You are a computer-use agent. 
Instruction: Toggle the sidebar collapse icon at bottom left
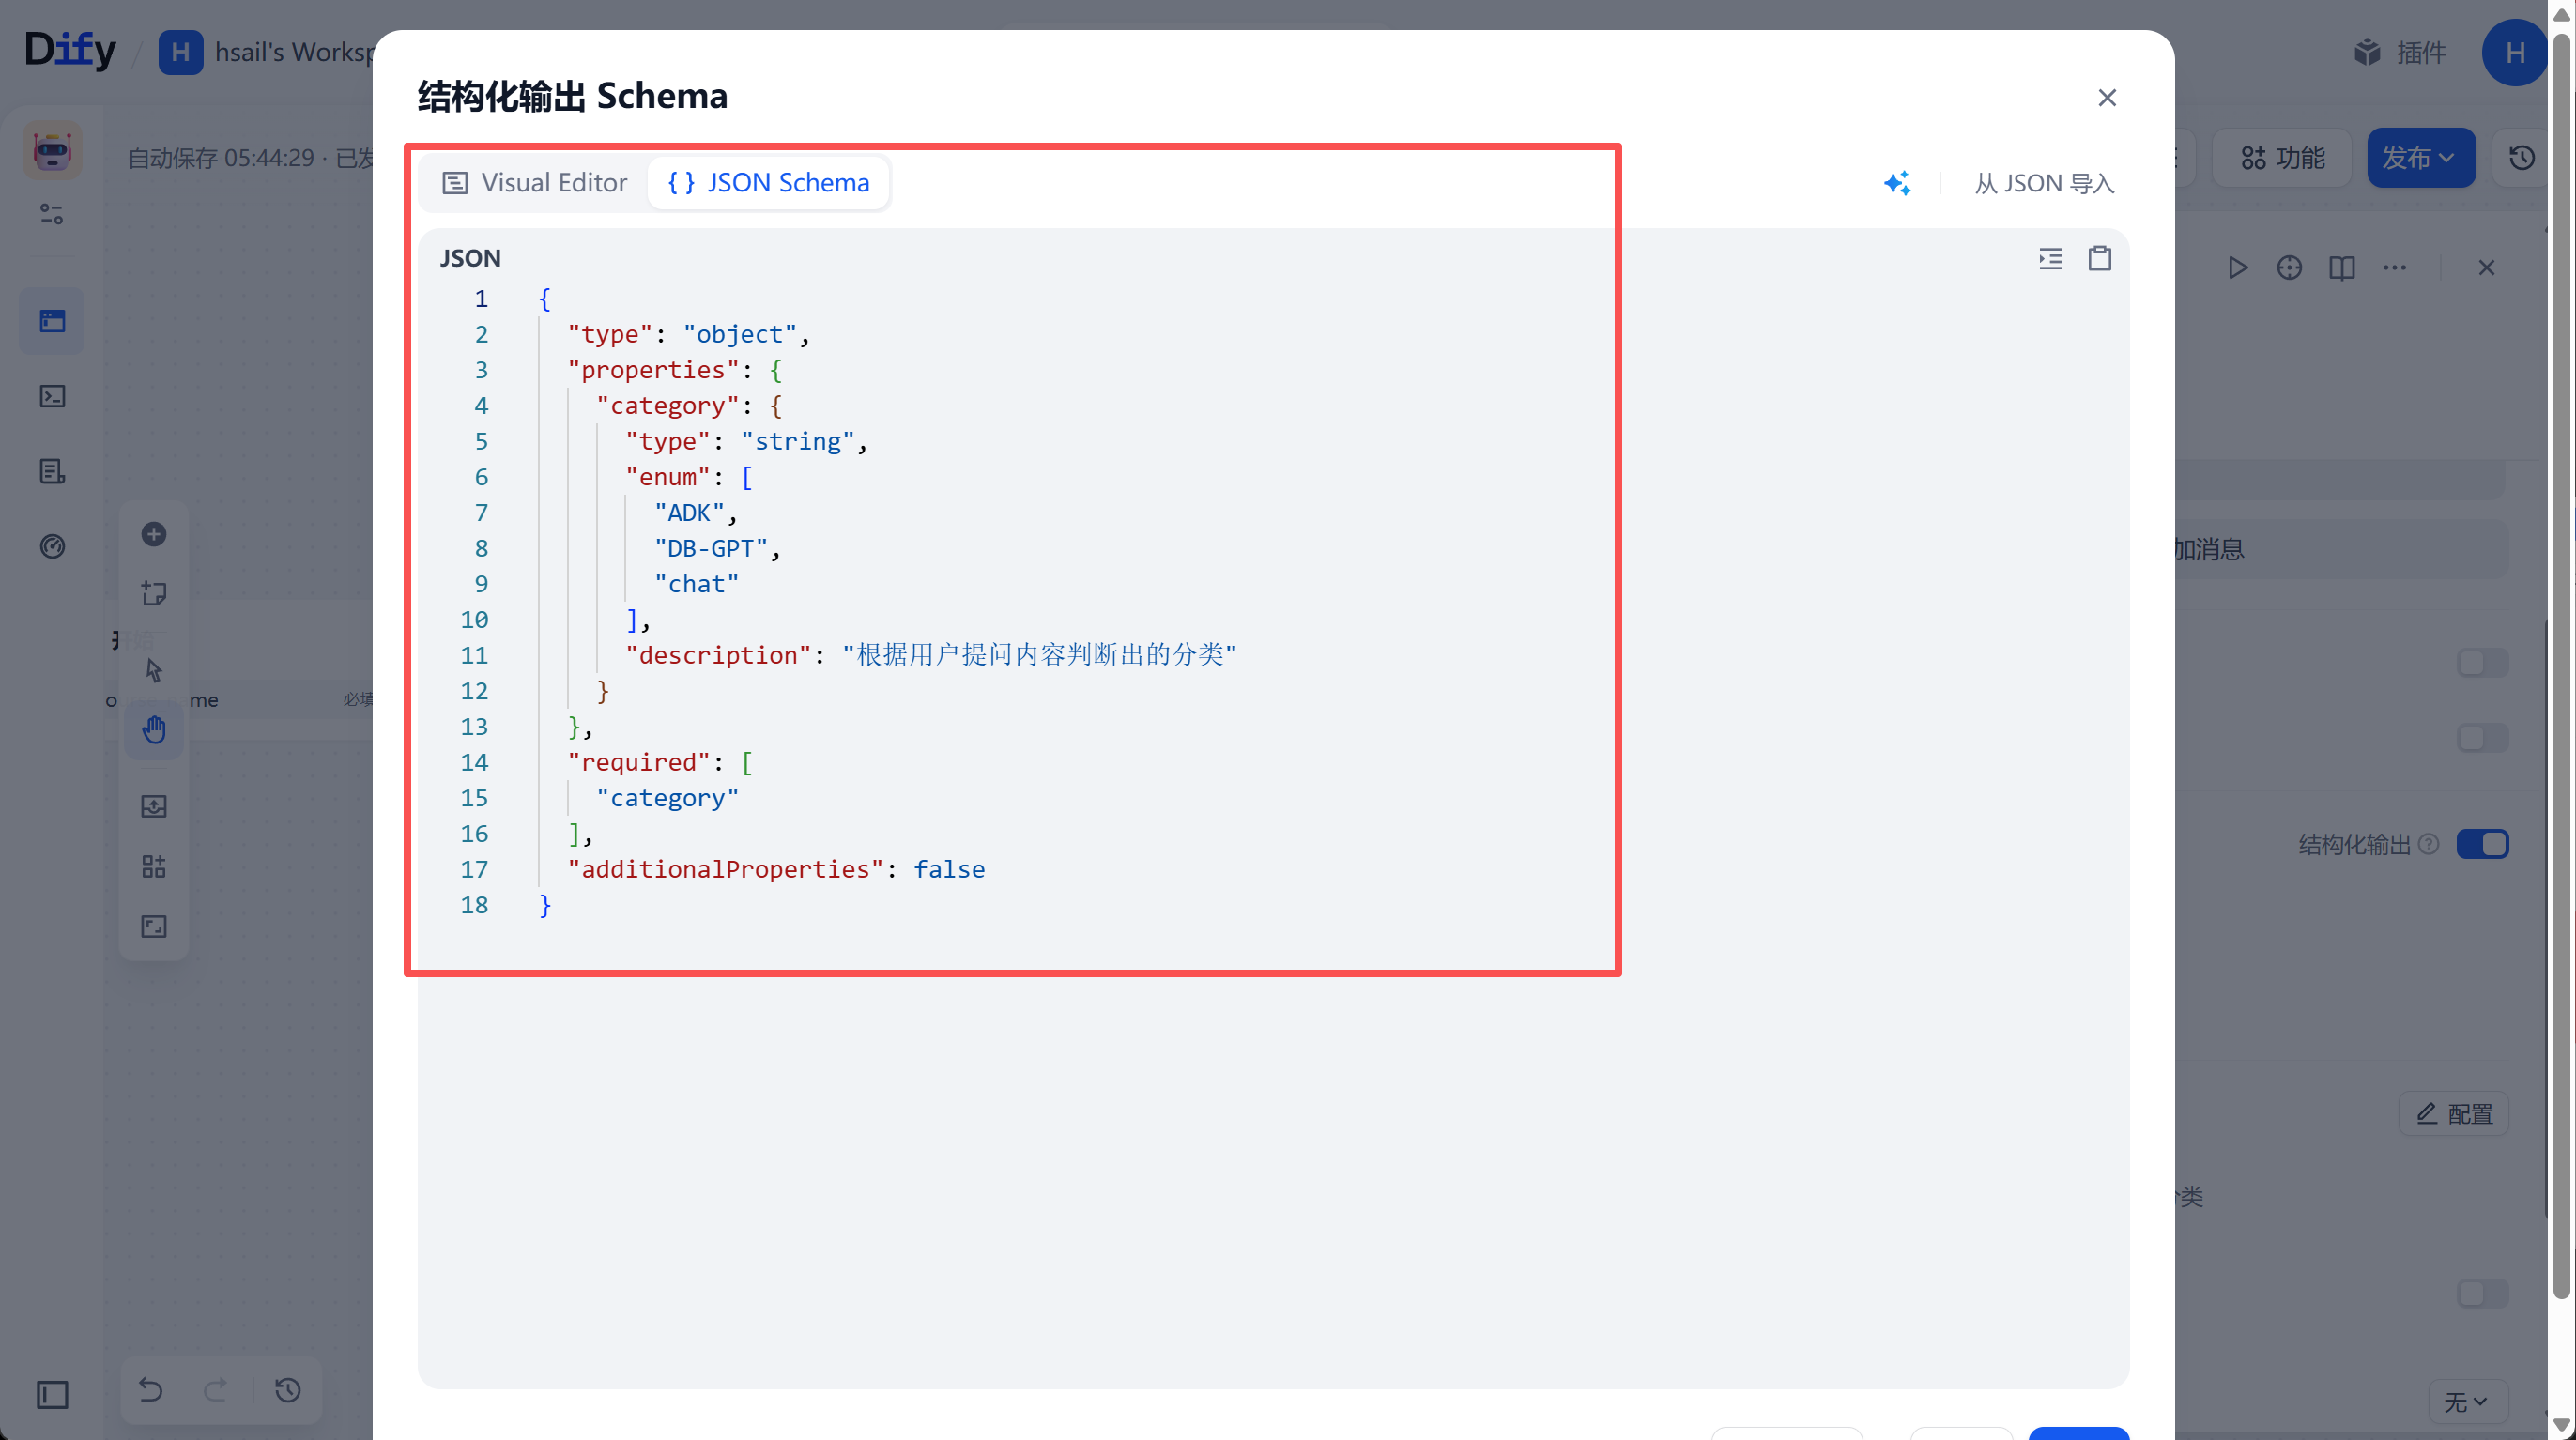coord(52,1395)
